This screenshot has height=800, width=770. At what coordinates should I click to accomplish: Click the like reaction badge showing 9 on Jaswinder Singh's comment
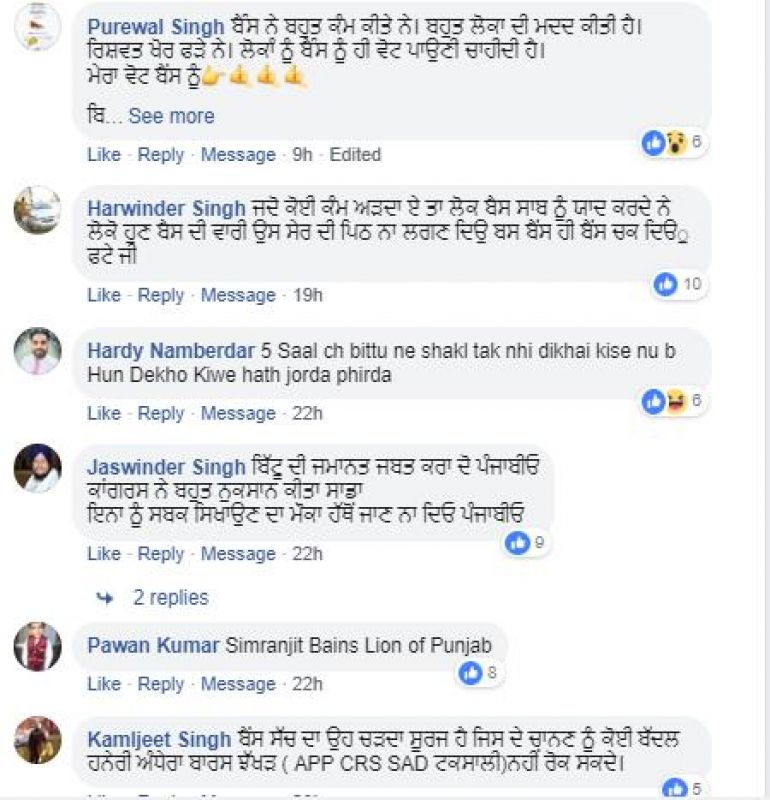tap(519, 543)
